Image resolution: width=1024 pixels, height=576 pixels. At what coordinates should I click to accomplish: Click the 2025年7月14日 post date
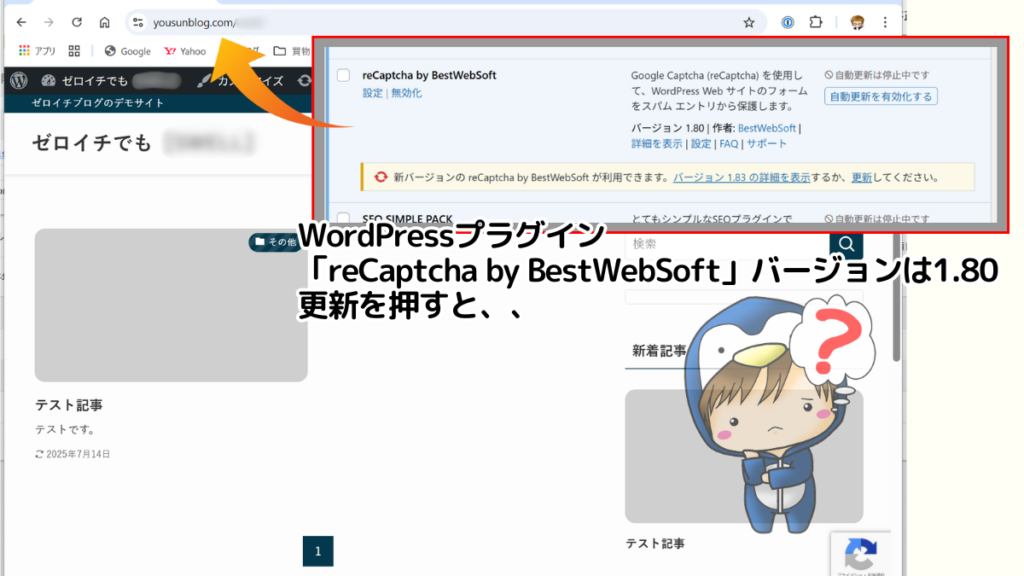pyautogui.click(x=72, y=454)
